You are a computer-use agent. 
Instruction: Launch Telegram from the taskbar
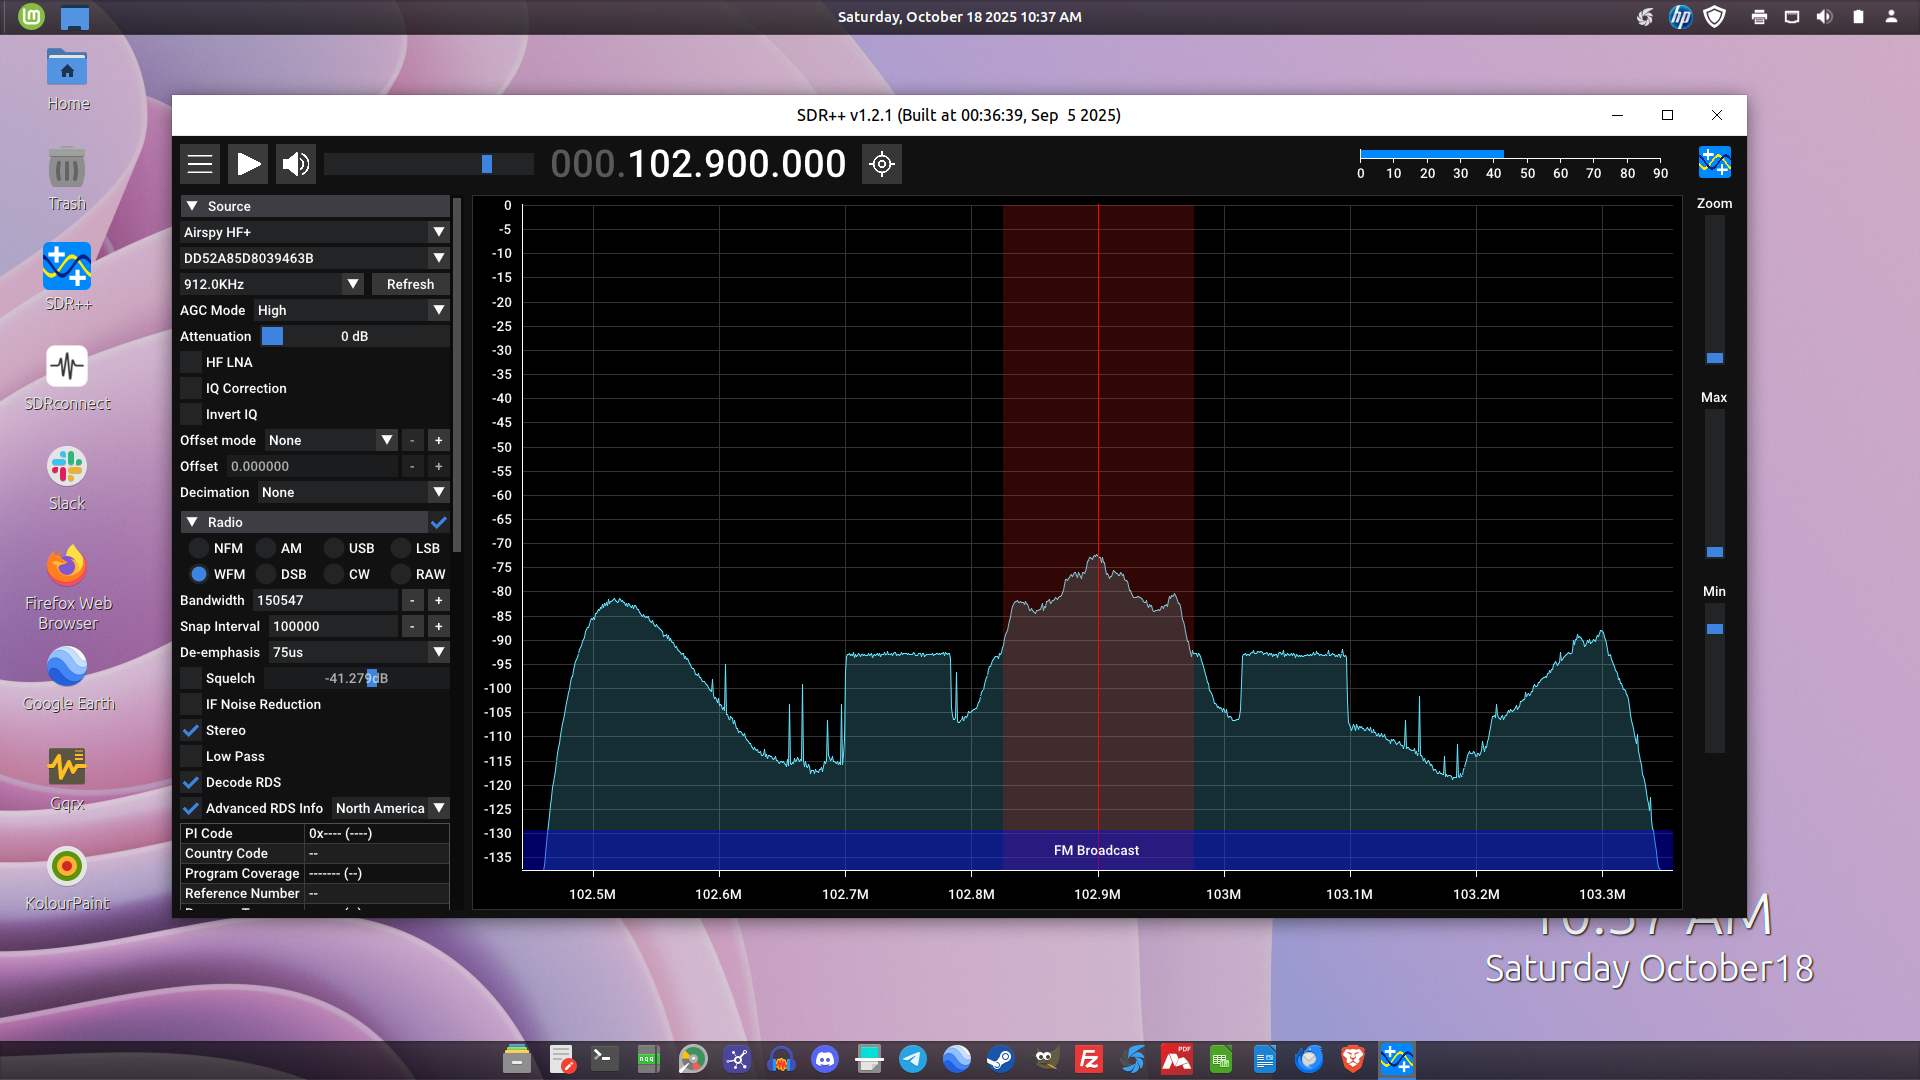(x=912, y=1059)
